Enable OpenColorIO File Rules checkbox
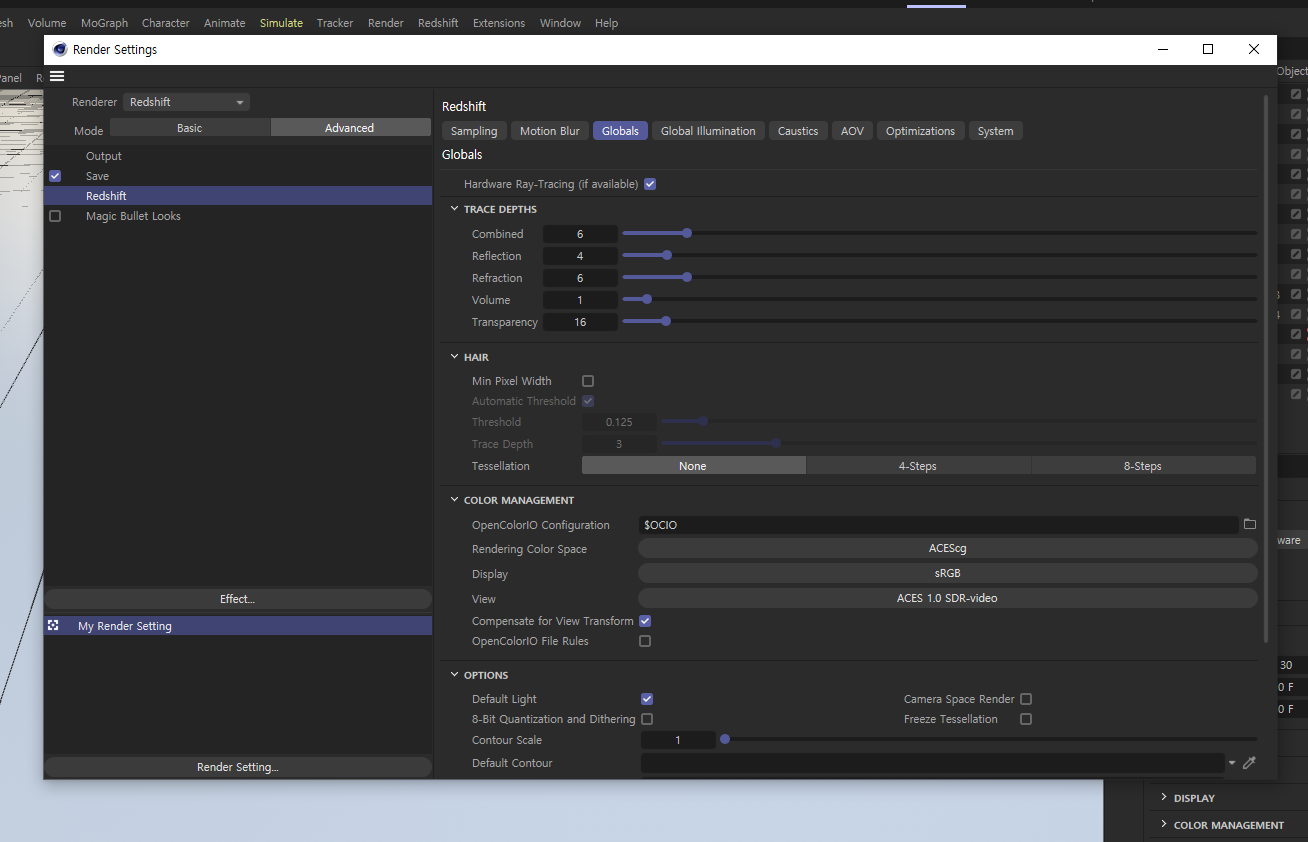The image size is (1308, 842). 645,641
